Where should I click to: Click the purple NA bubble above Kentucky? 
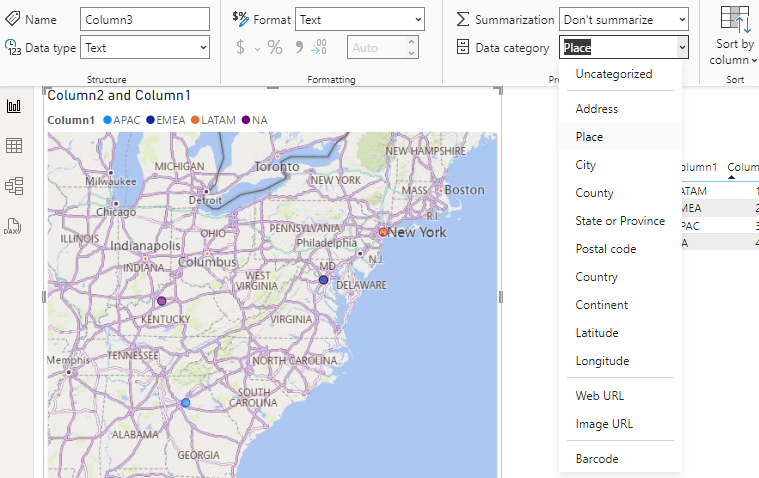tap(162, 301)
